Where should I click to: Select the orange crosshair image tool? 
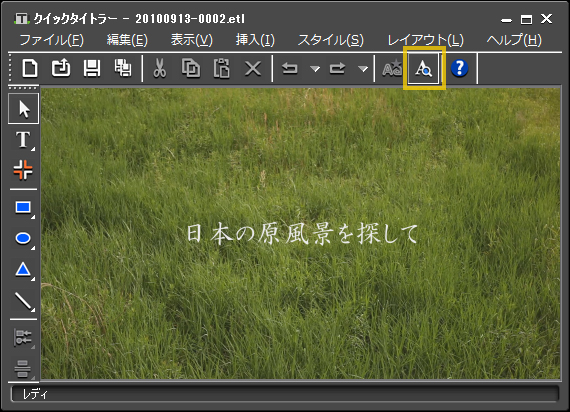(x=23, y=170)
